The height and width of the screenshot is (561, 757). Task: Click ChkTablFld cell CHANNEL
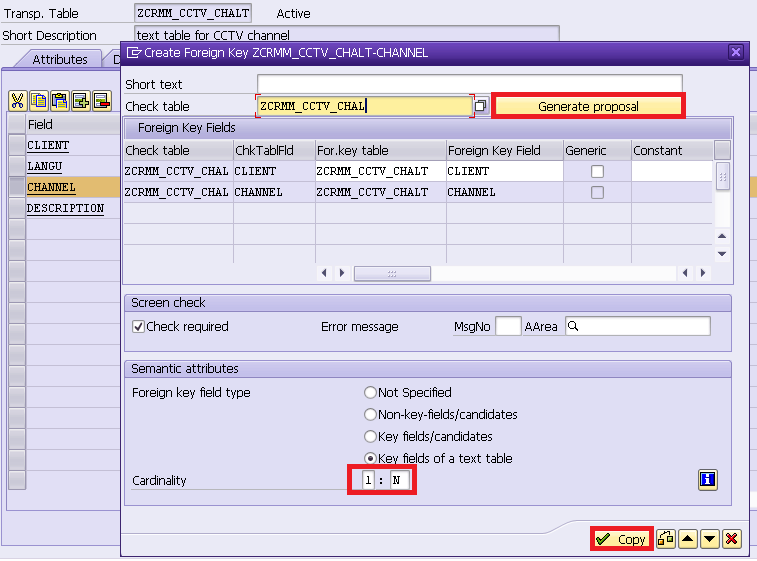point(274,192)
